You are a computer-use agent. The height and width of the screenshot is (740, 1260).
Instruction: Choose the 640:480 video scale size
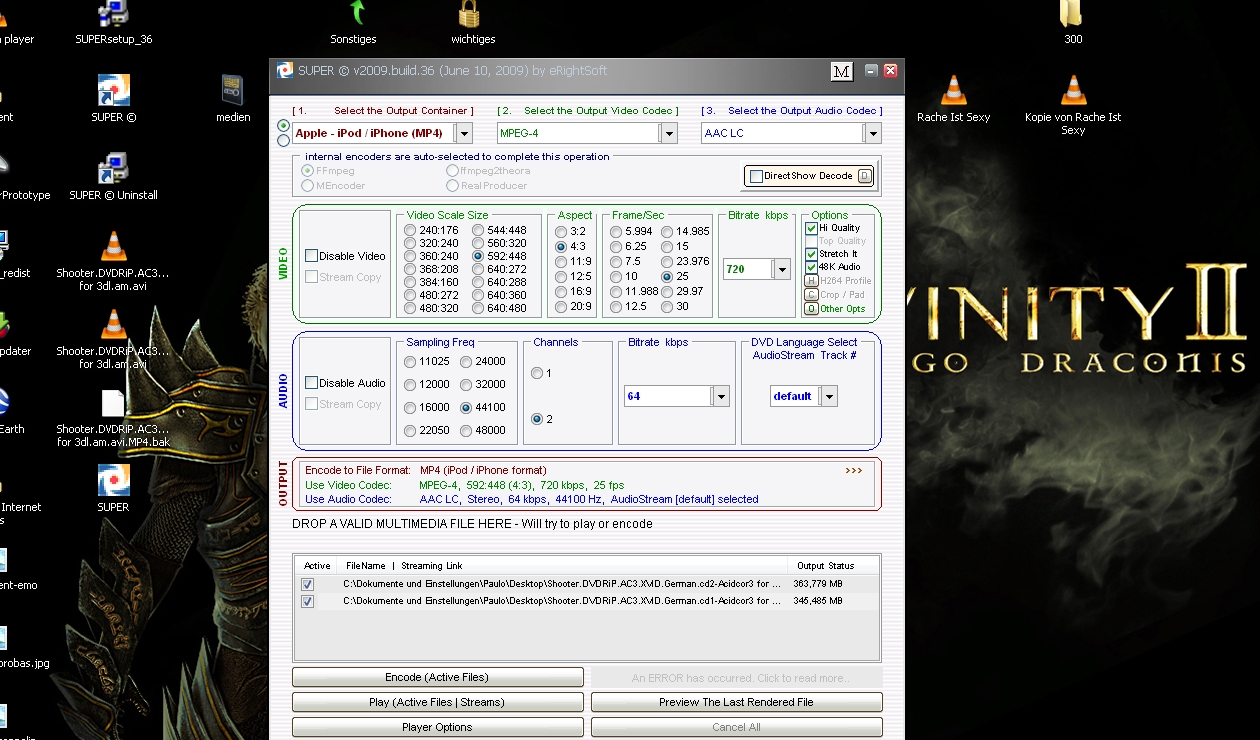point(478,308)
